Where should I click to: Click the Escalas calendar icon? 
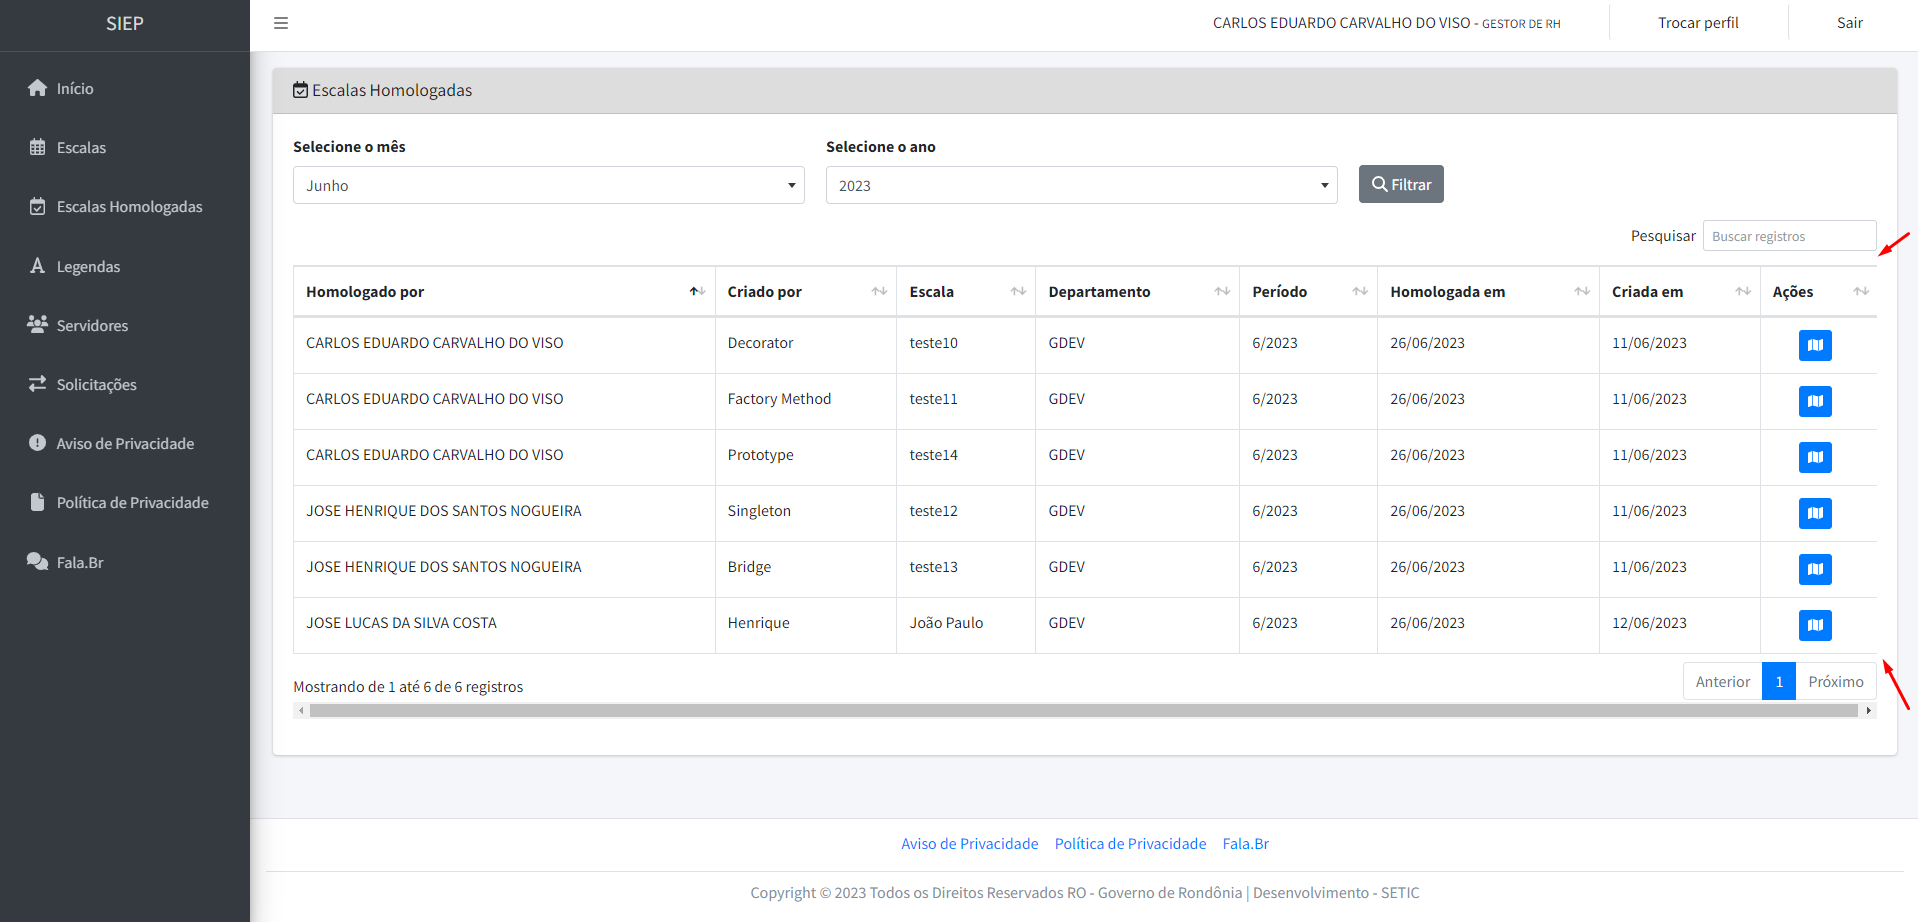point(37,147)
